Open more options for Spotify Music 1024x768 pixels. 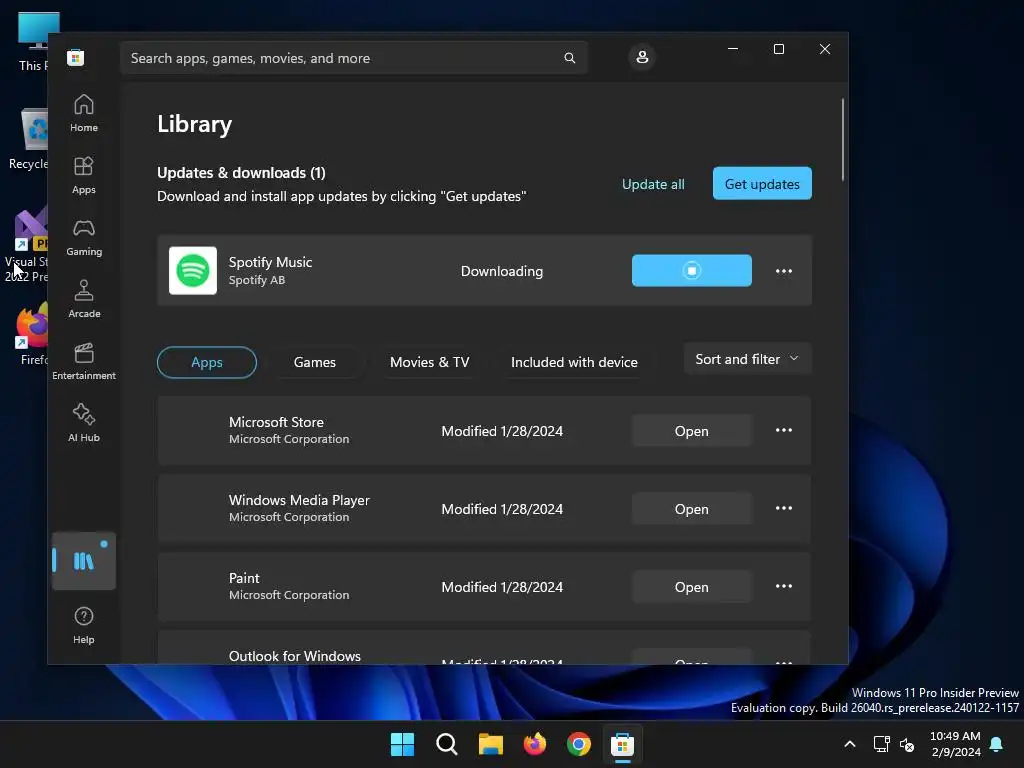point(784,271)
